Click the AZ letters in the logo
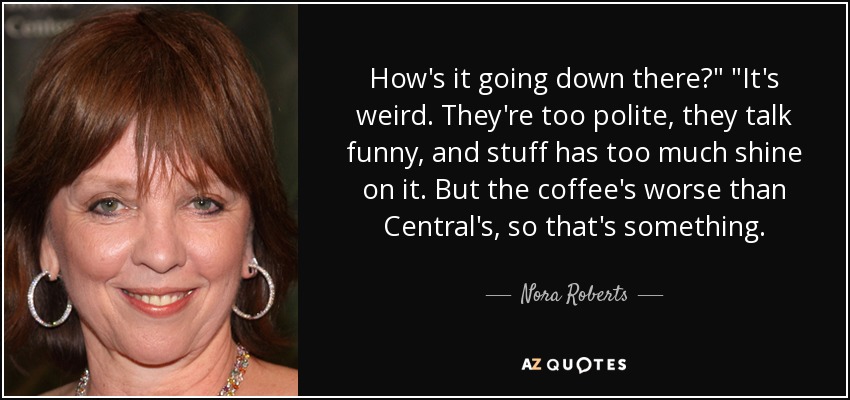The height and width of the screenshot is (400, 850). pyautogui.click(x=529, y=365)
